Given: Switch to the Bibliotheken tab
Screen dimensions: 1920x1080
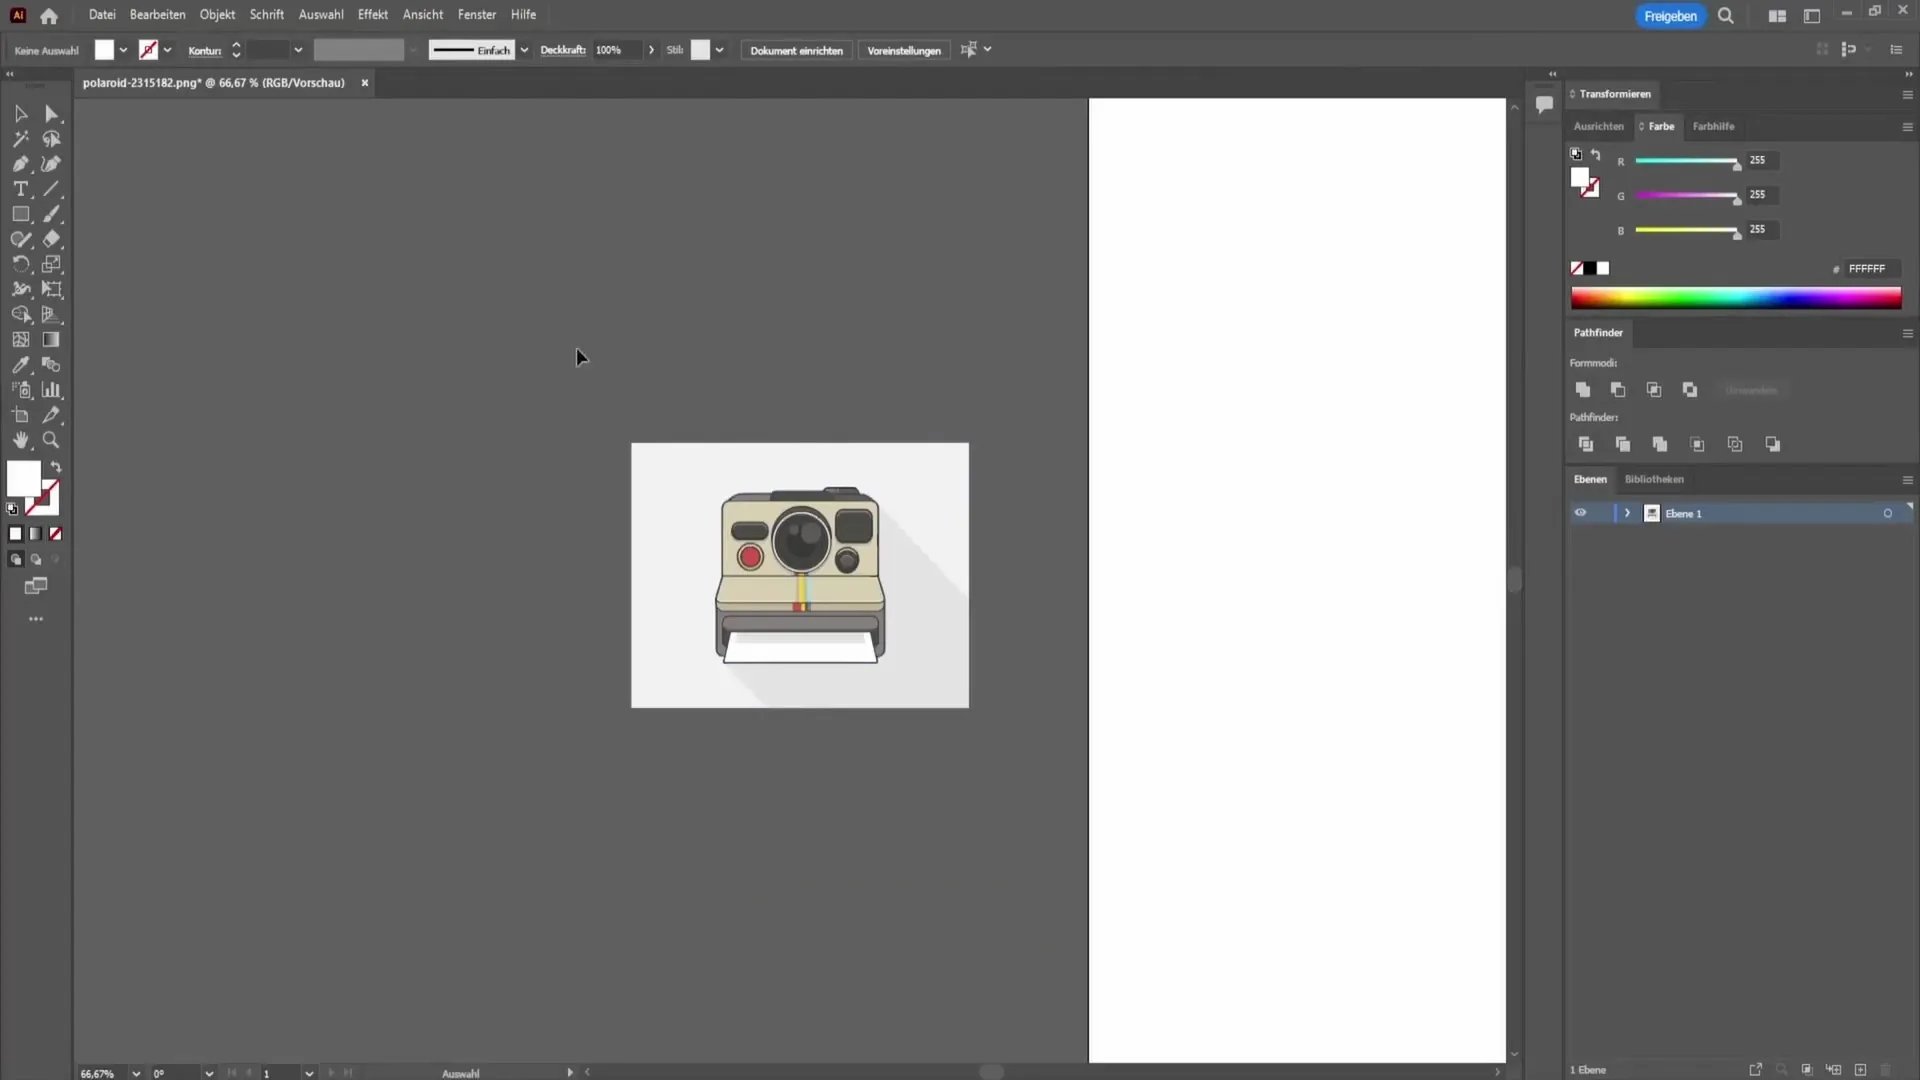Looking at the screenshot, I should 1654,479.
